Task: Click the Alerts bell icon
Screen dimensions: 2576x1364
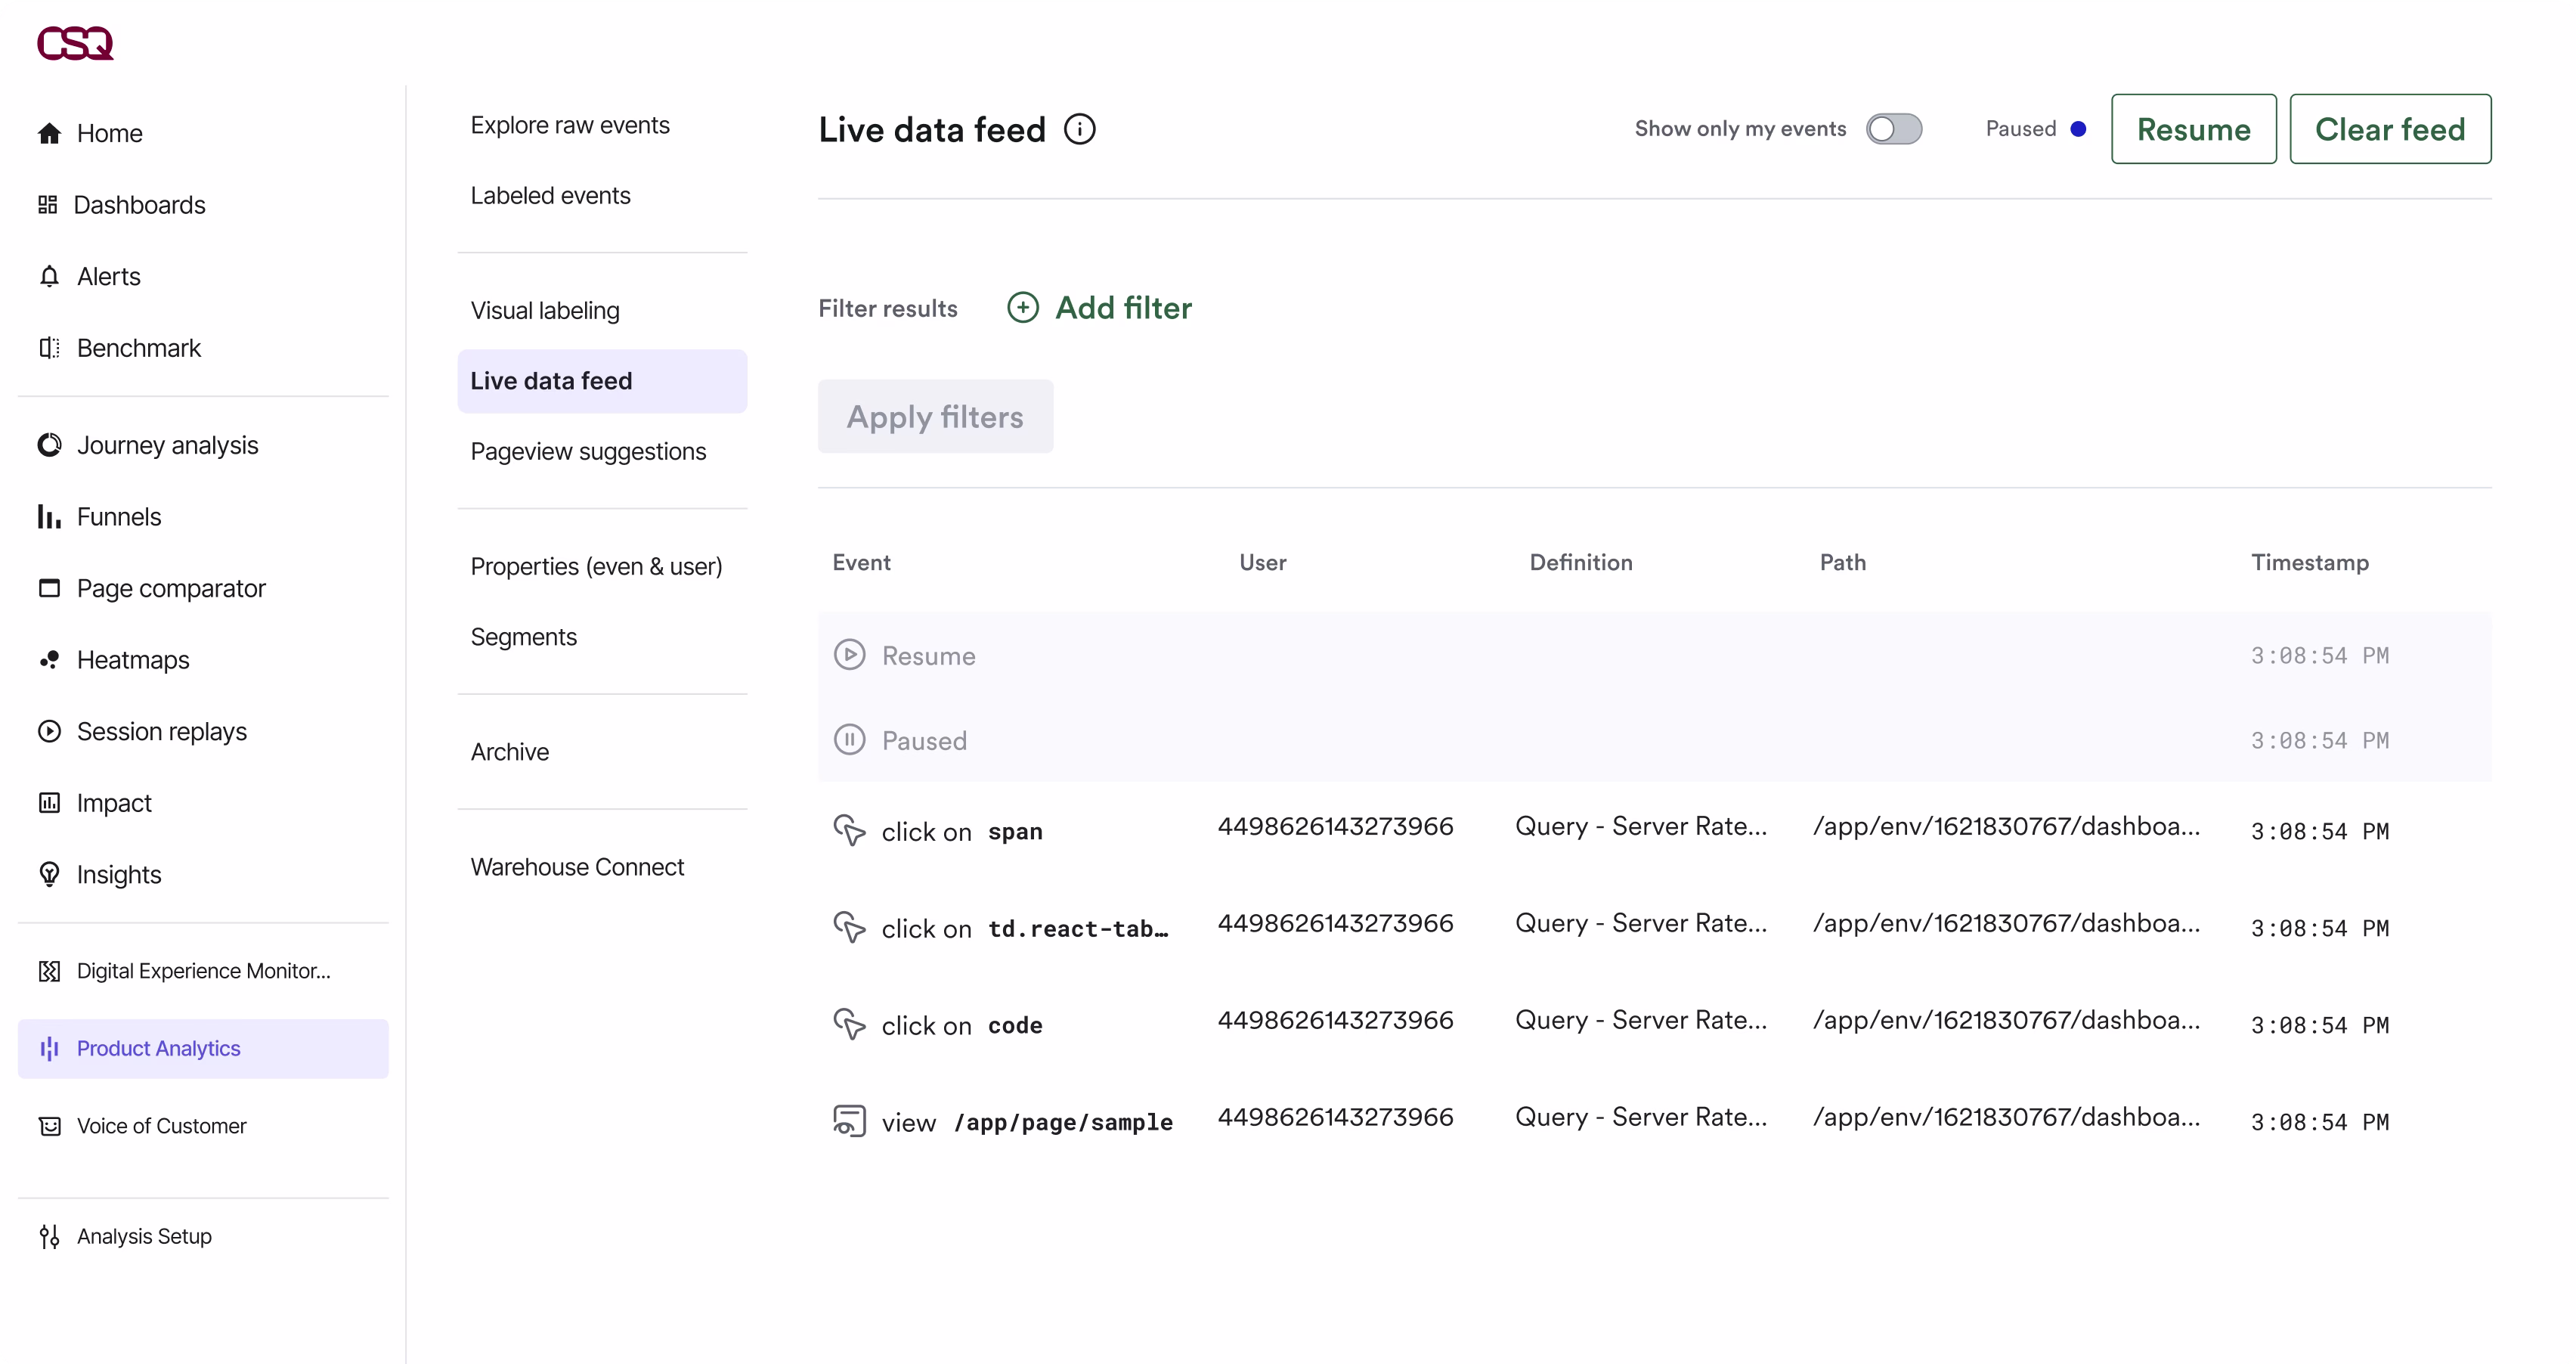Action: tap(49, 276)
